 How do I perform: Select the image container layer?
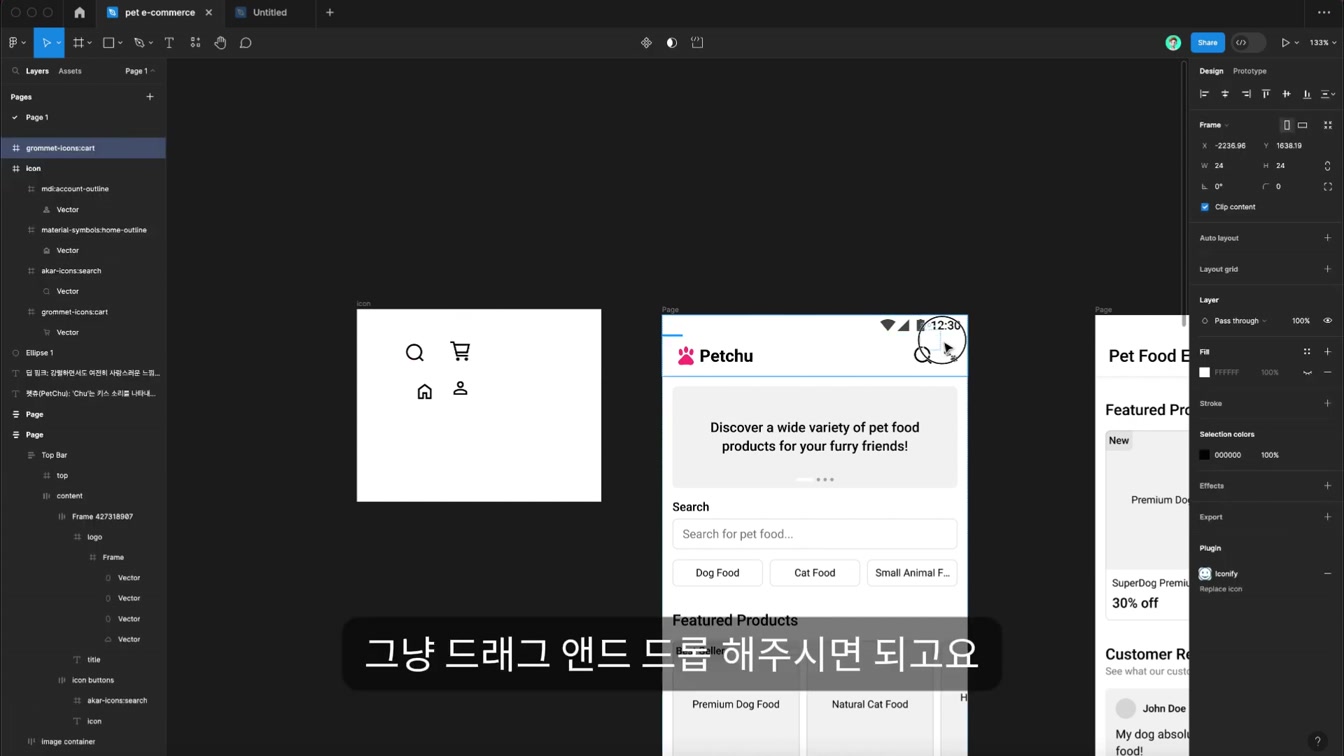(x=83, y=742)
